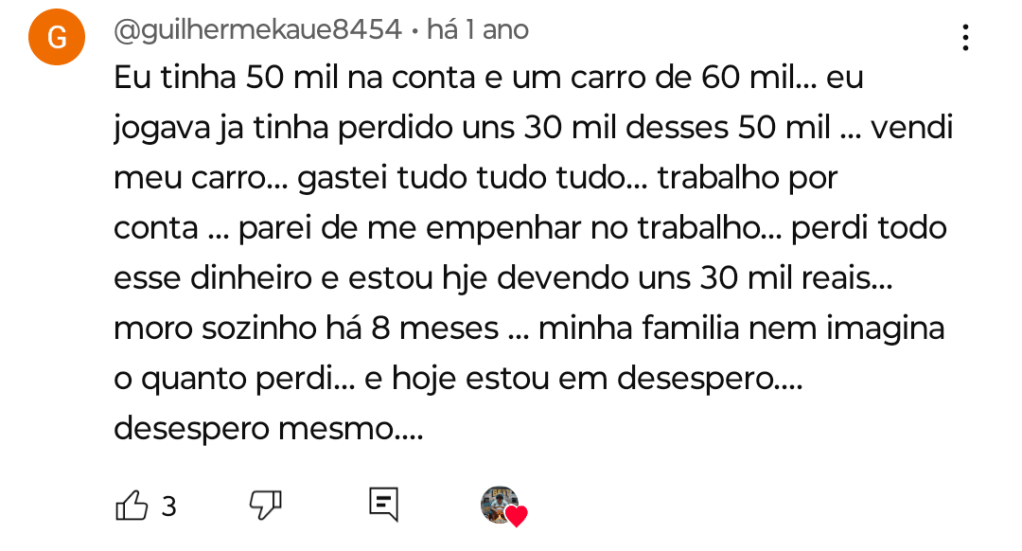The image size is (1022, 551).
Task: Click the line starting 'conta ... parei de me'
Action: (x=529, y=229)
